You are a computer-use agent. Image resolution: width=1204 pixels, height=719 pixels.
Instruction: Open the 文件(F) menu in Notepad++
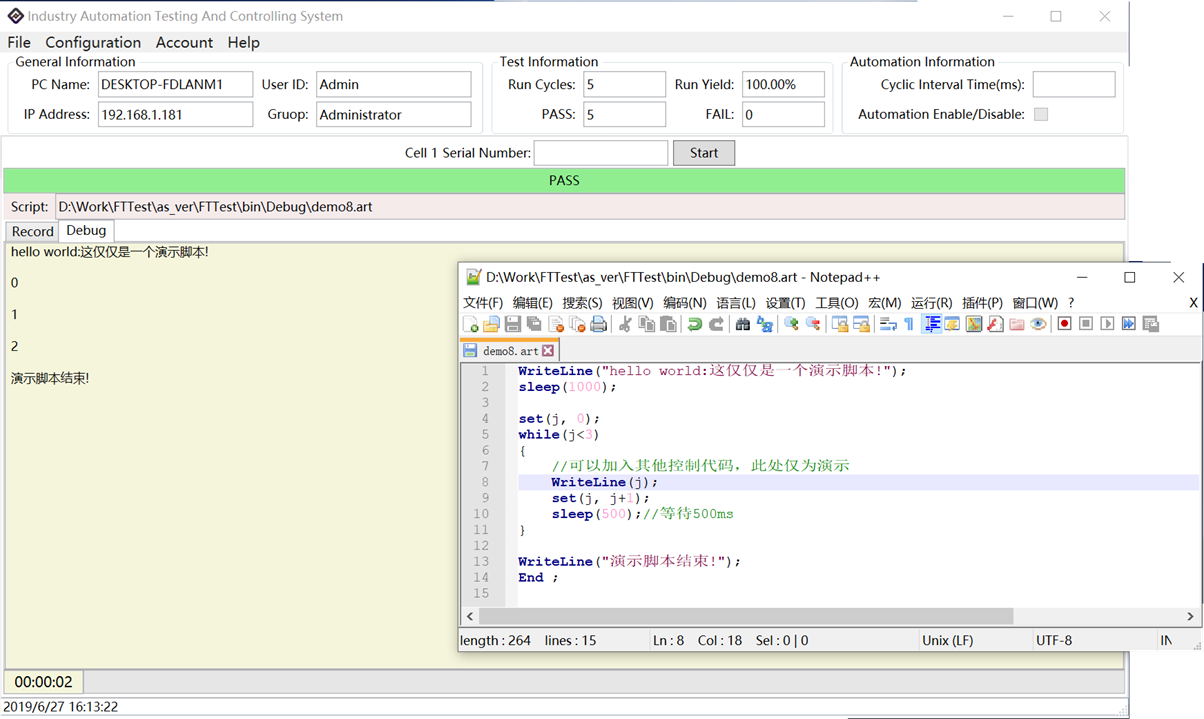tap(482, 303)
